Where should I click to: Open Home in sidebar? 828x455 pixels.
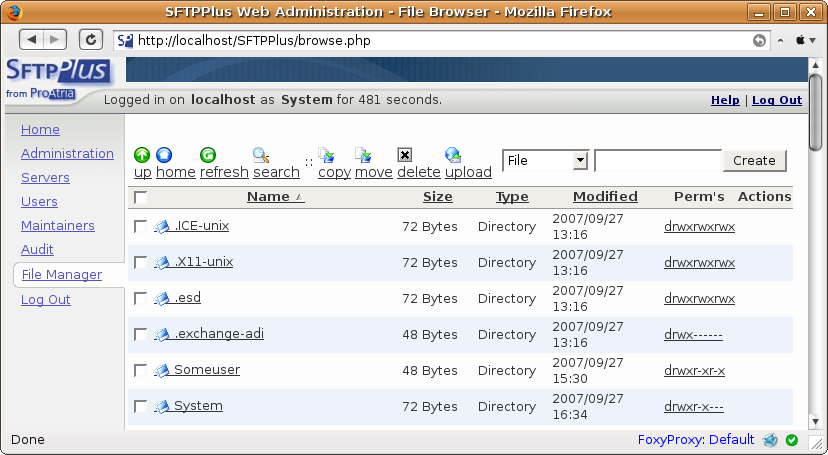point(40,129)
